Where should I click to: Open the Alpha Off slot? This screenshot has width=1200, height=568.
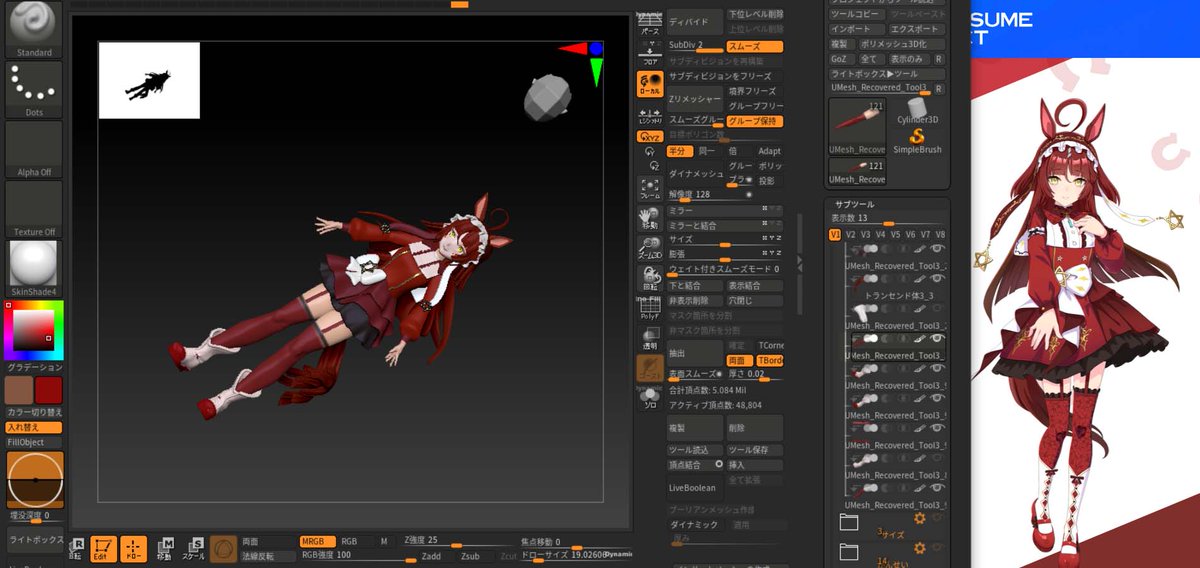pos(34,150)
